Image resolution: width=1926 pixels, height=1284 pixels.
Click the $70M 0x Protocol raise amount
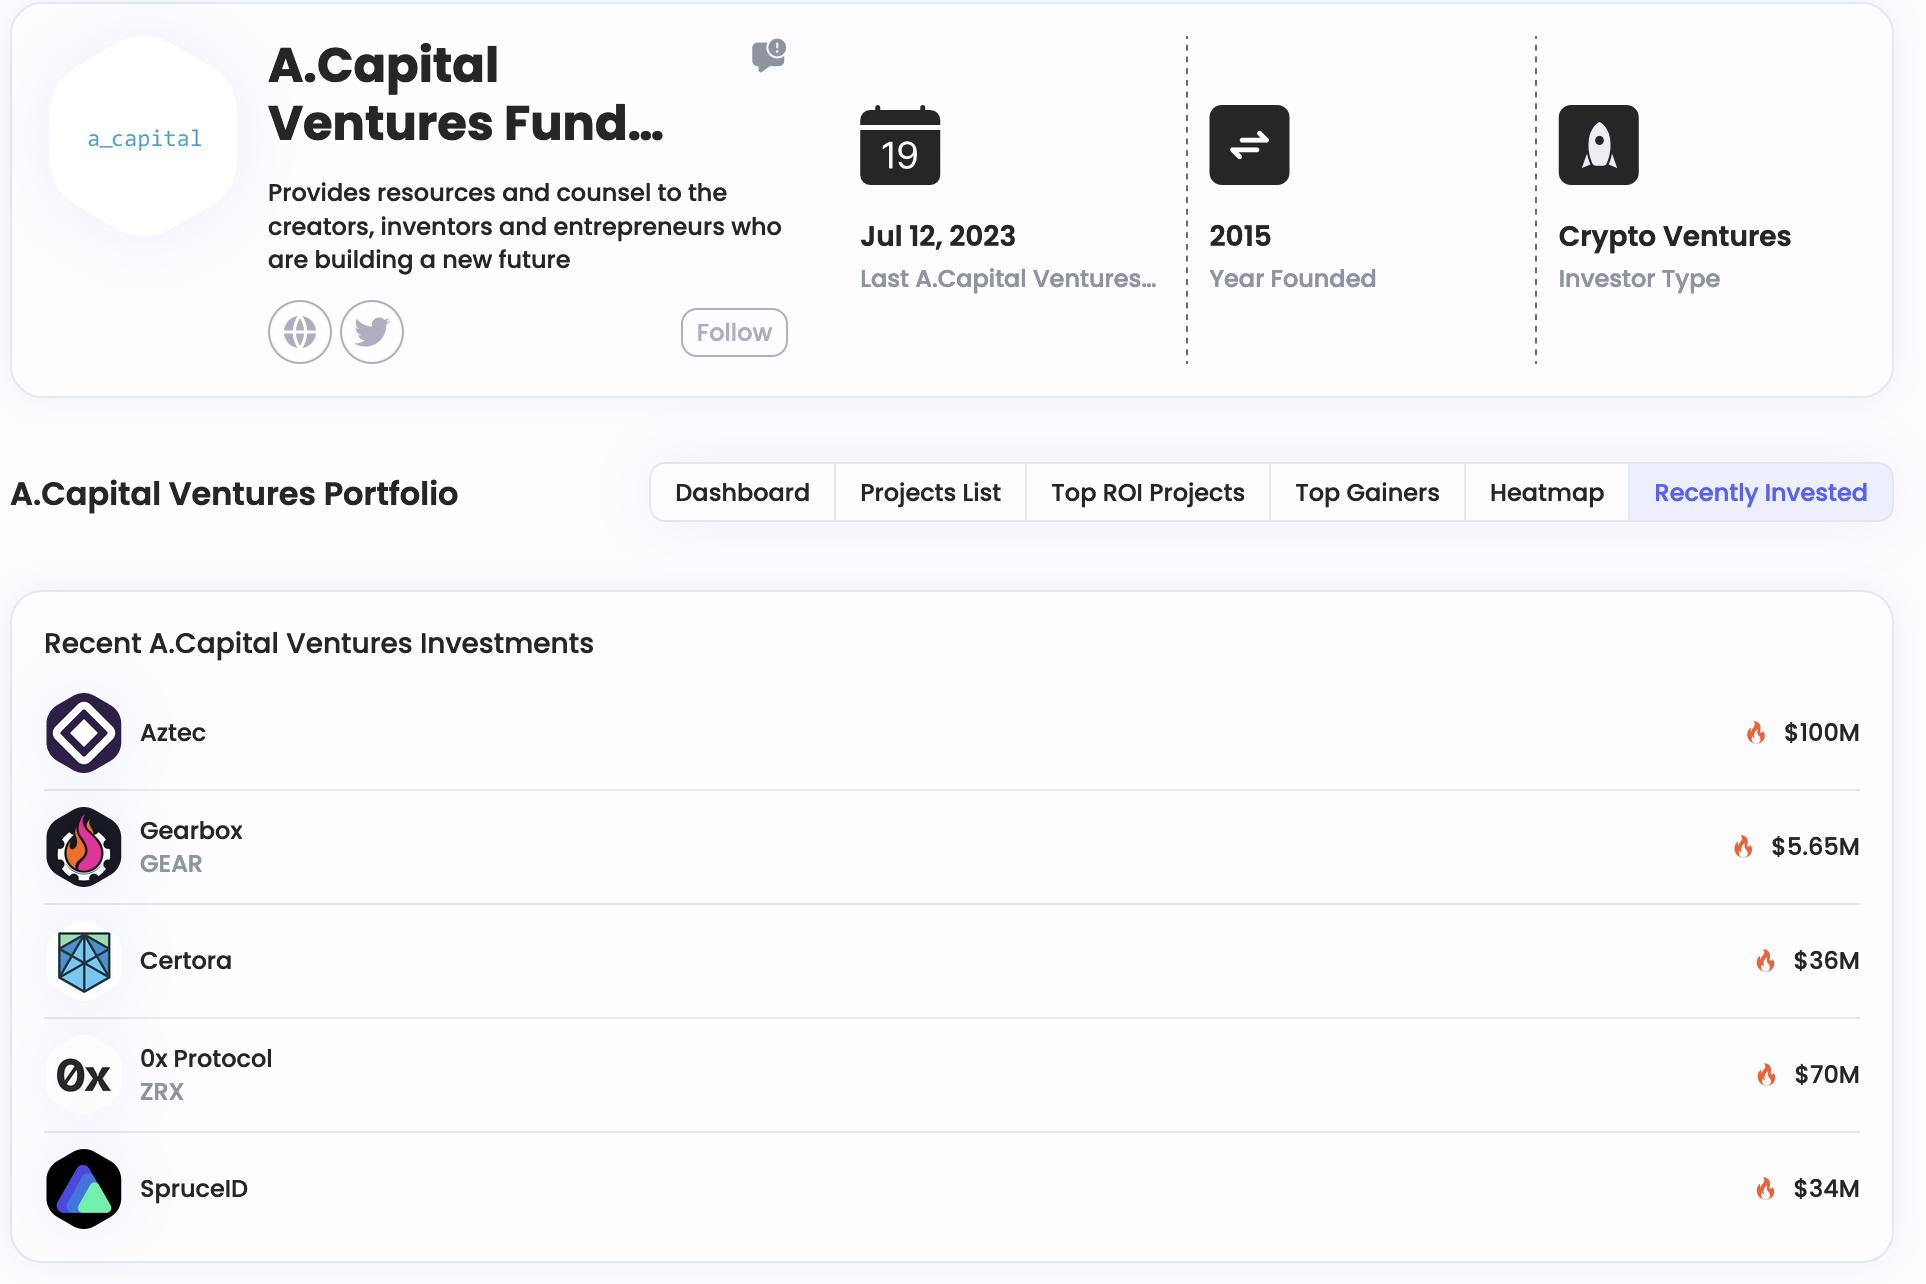click(1827, 1075)
